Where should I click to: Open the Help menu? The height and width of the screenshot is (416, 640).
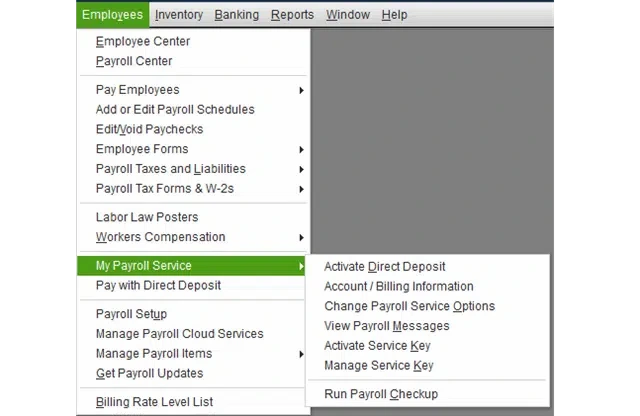pyautogui.click(x=394, y=15)
